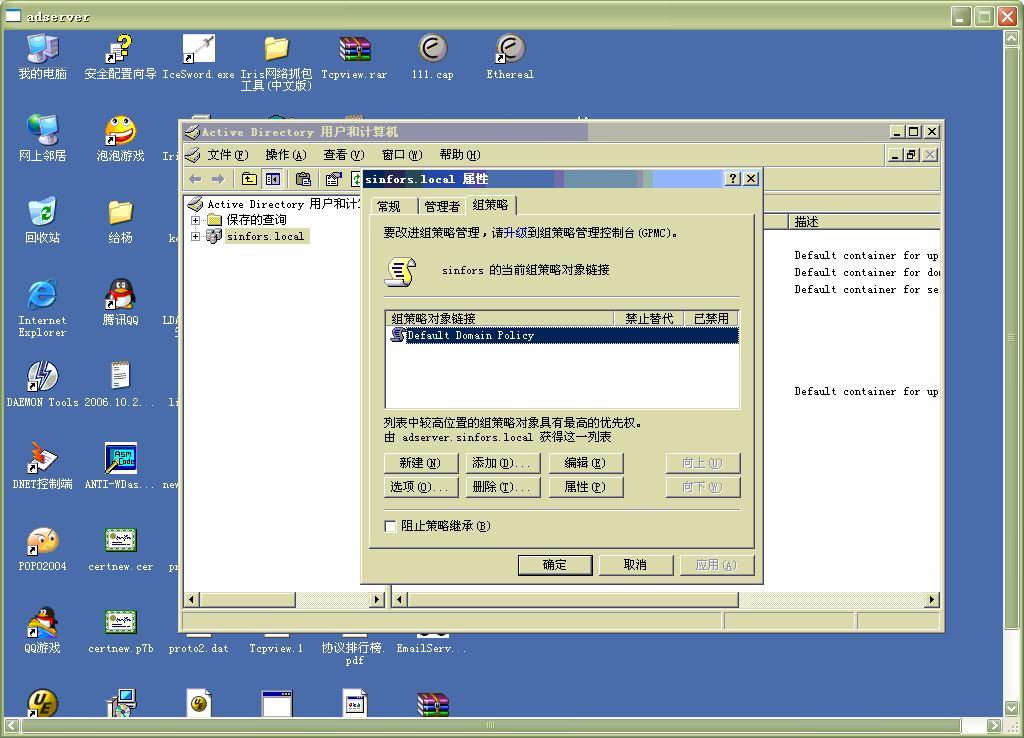The image size is (1024, 738).
Task: Select the Default Domain Policy list entry
Action: pyautogui.click(x=470, y=336)
